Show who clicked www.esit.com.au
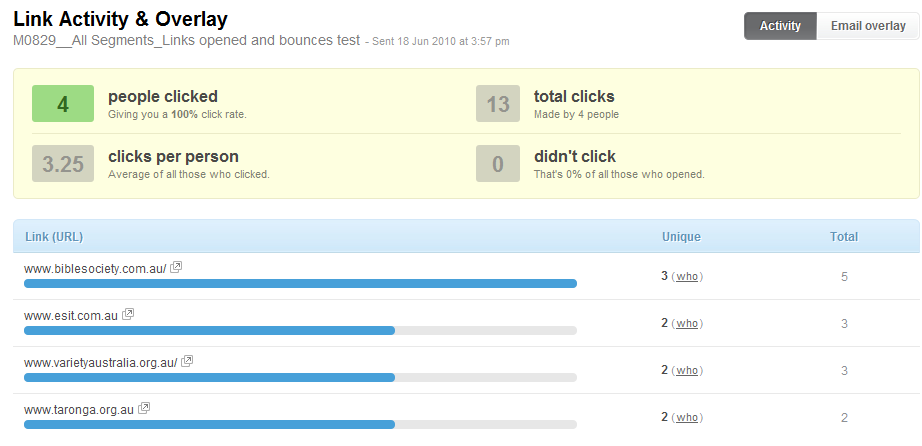This screenshot has height=446, width=922. point(687,324)
